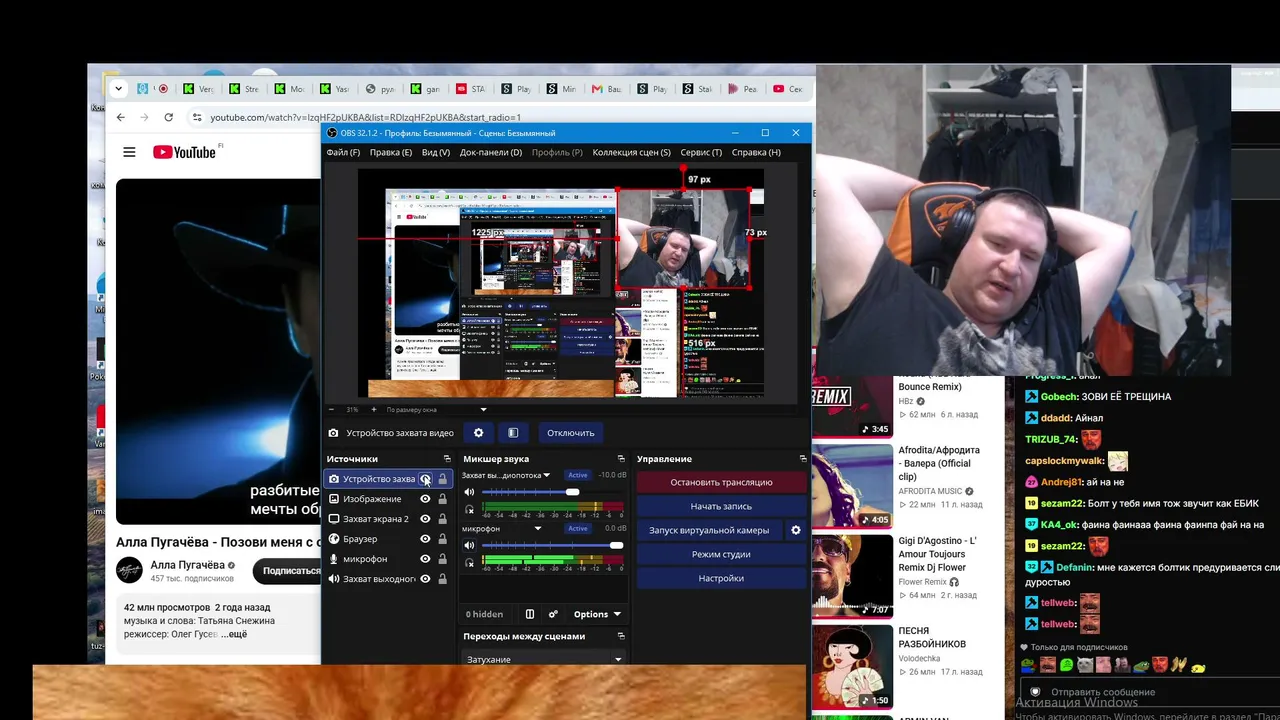This screenshot has width=1280, height=720.
Task: Expand микрофон mixer channel dropdown arrow
Action: click(537, 528)
